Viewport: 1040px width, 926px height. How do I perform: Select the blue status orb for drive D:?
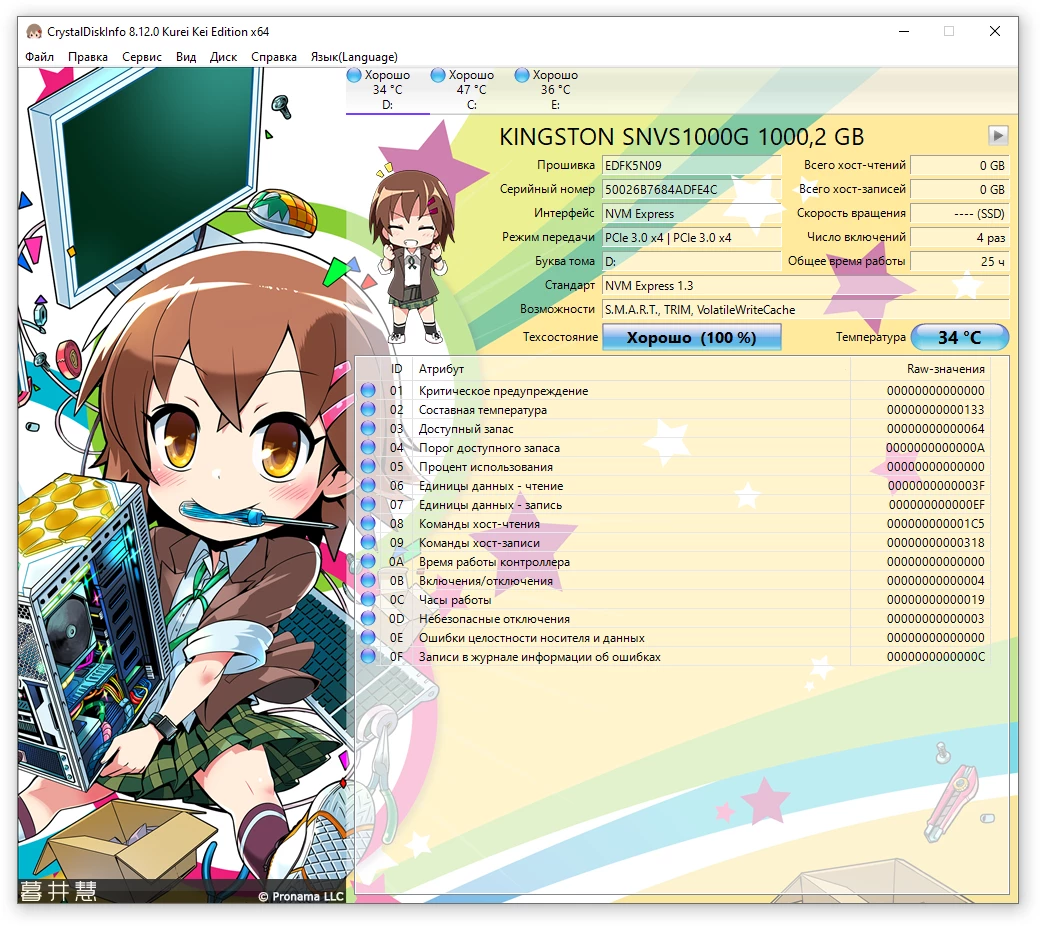click(x=354, y=75)
